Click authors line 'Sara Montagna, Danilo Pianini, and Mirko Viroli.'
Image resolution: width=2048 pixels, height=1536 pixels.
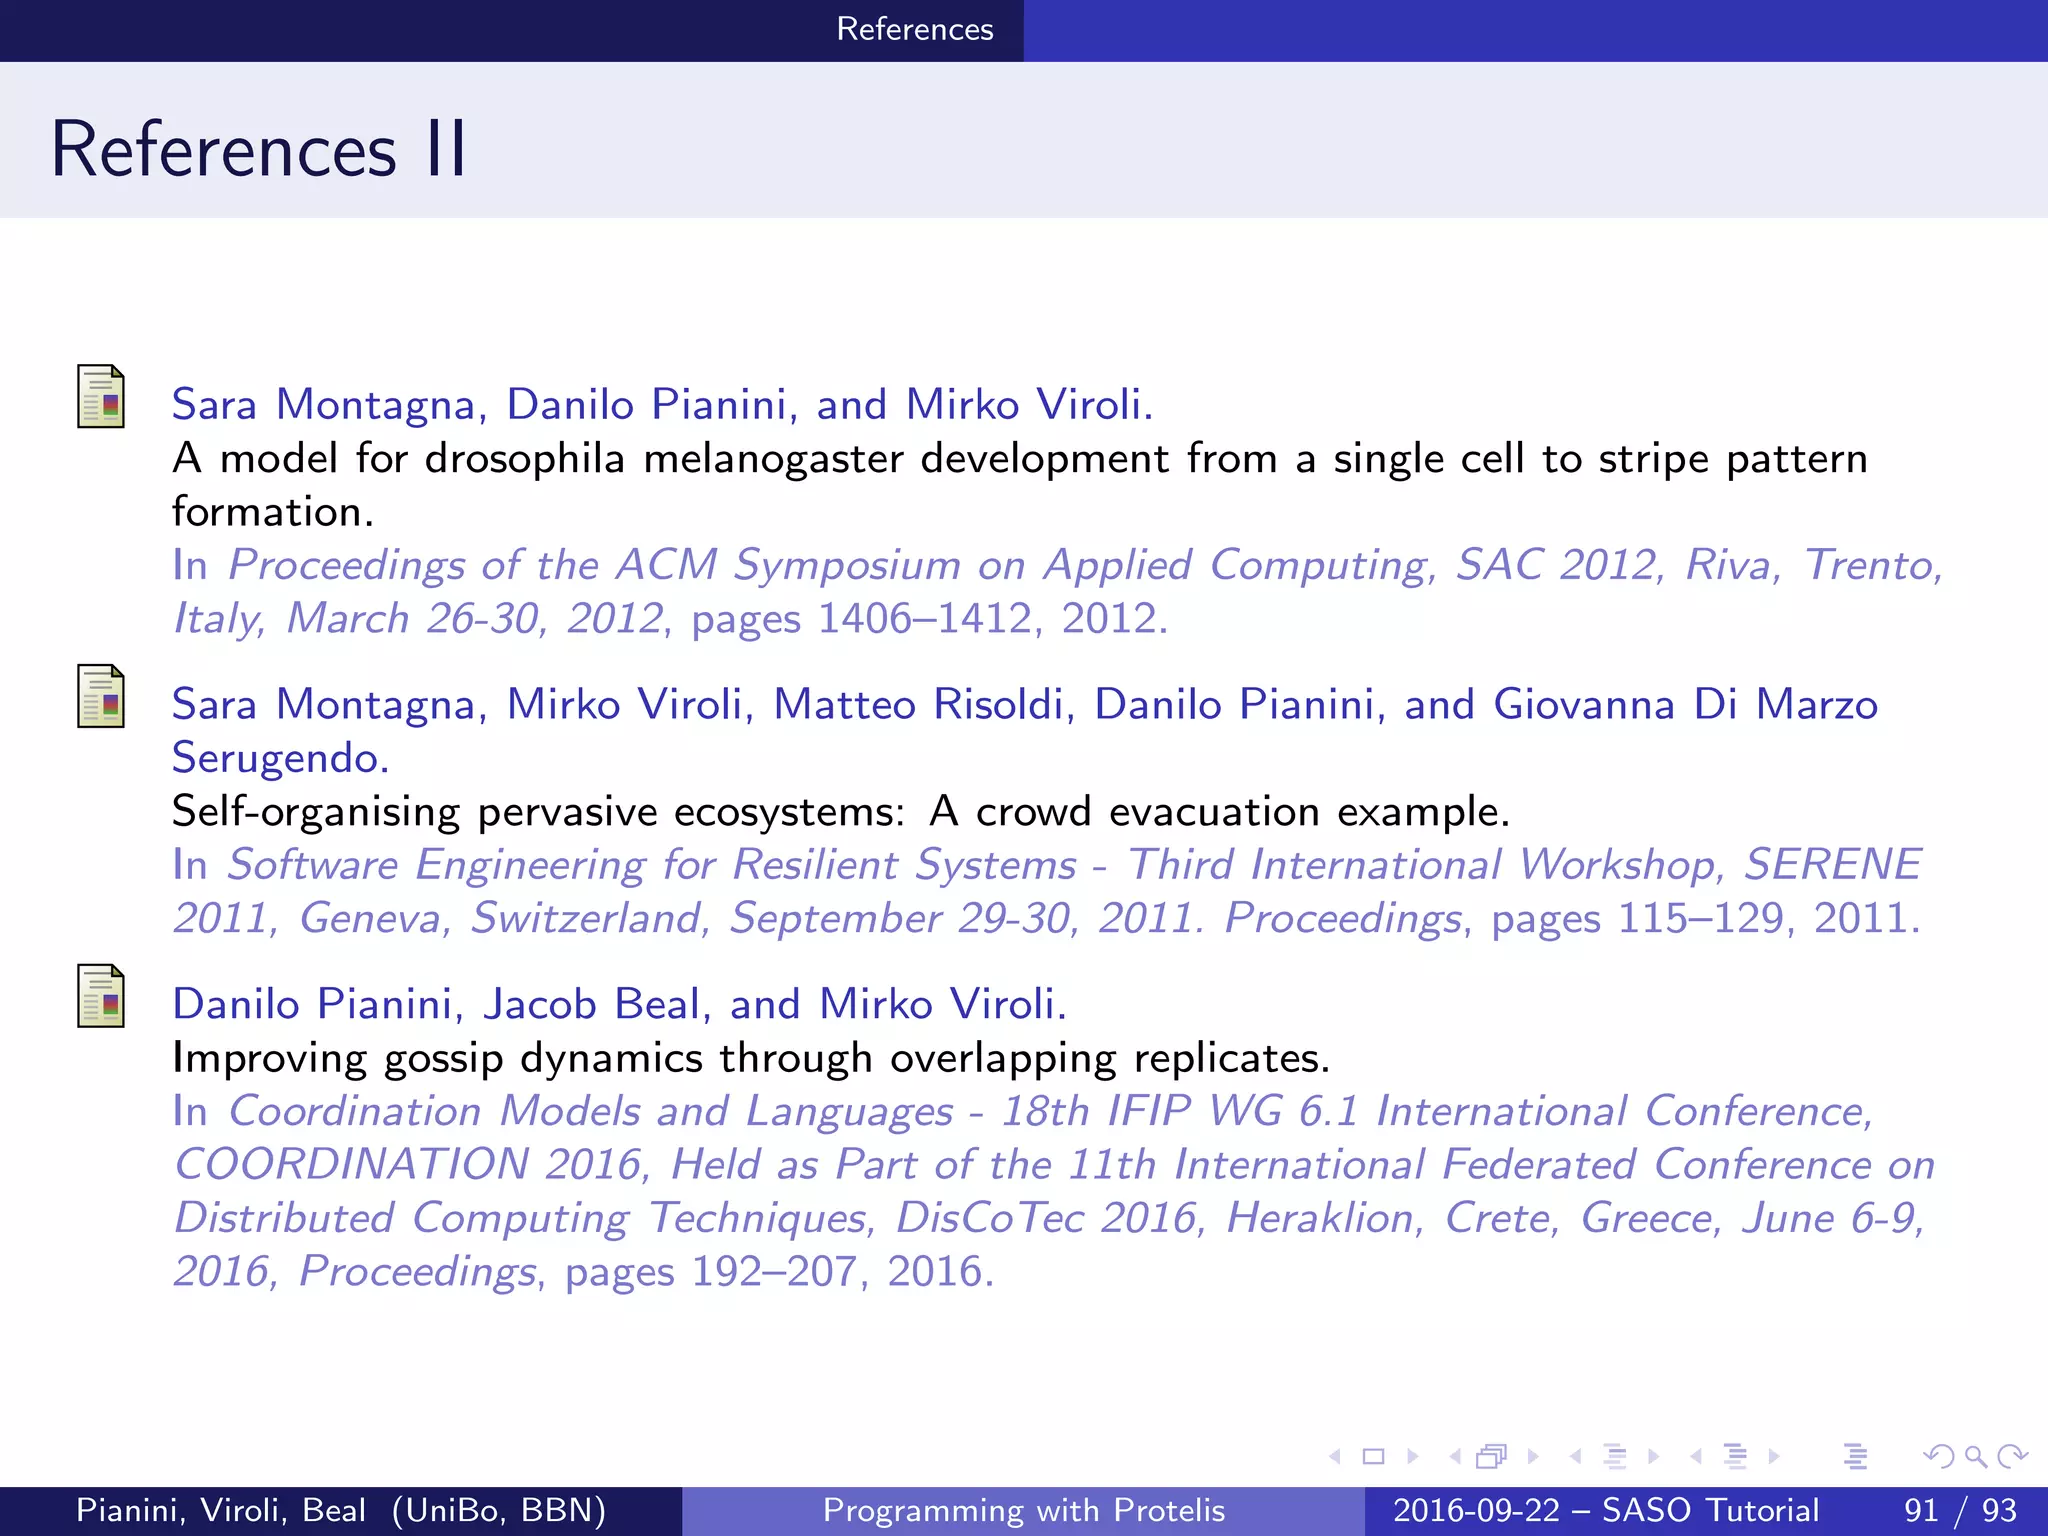pyautogui.click(x=663, y=405)
